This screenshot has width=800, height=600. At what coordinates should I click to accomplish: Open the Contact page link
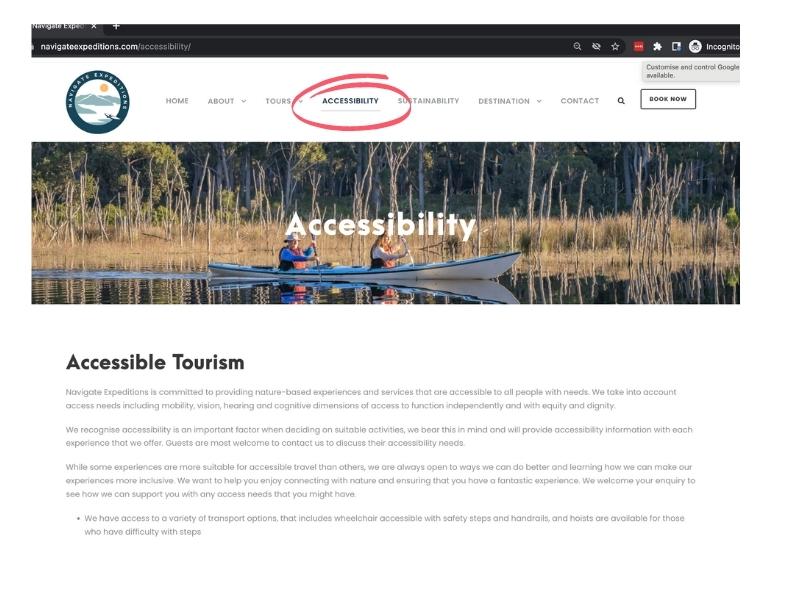click(580, 101)
